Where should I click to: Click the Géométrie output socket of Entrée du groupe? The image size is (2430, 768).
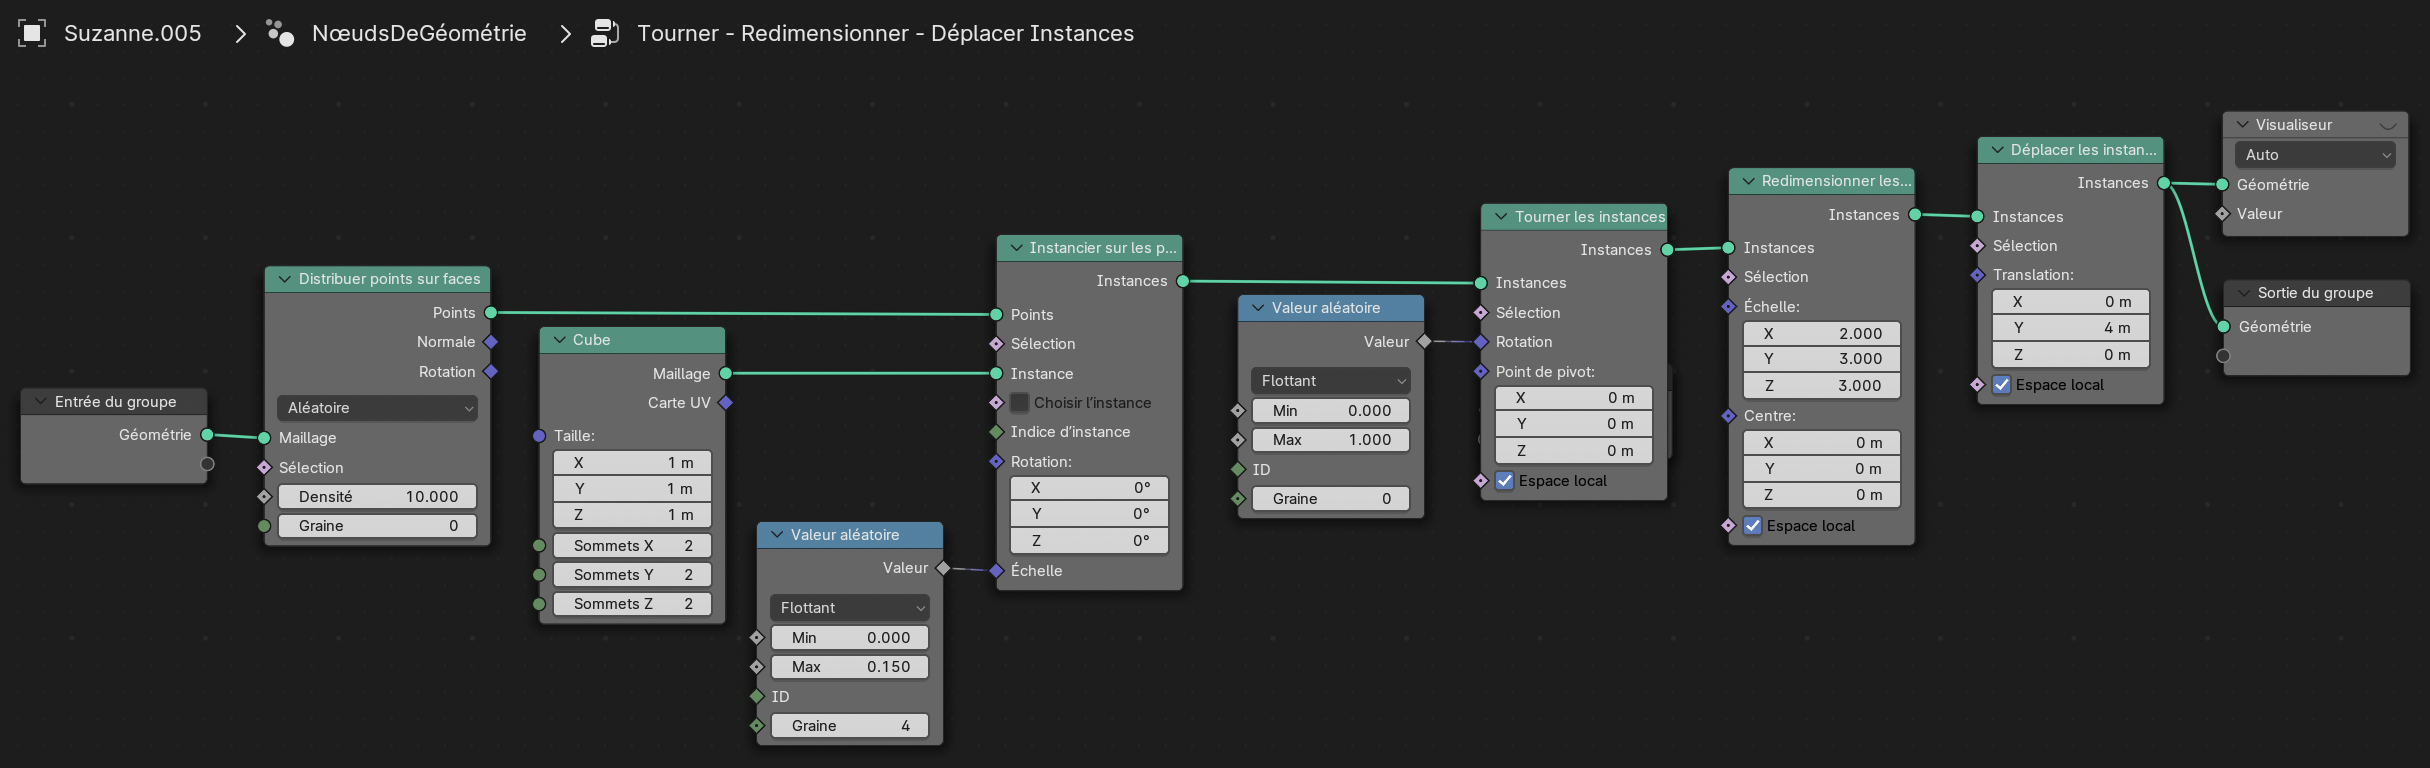pyautogui.click(x=207, y=435)
